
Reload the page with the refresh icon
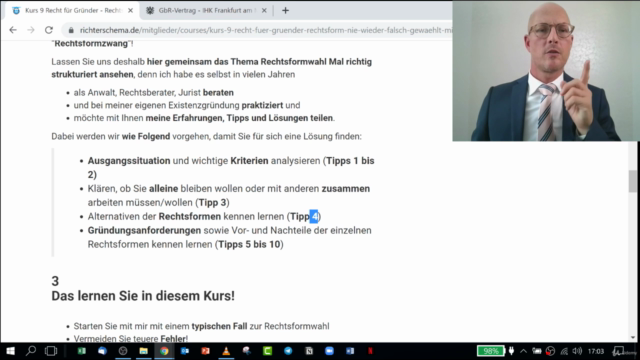click(x=49, y=30)
